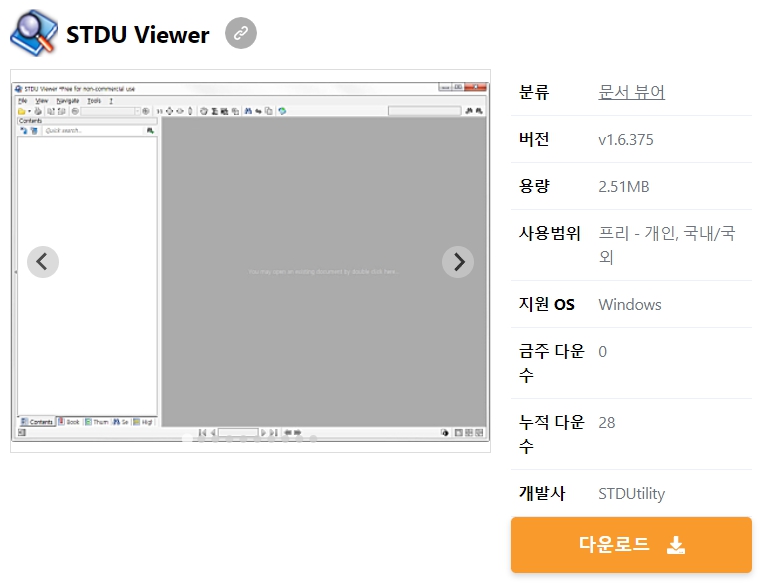Show the previous screenshot with left arrow

pos(43,262)
